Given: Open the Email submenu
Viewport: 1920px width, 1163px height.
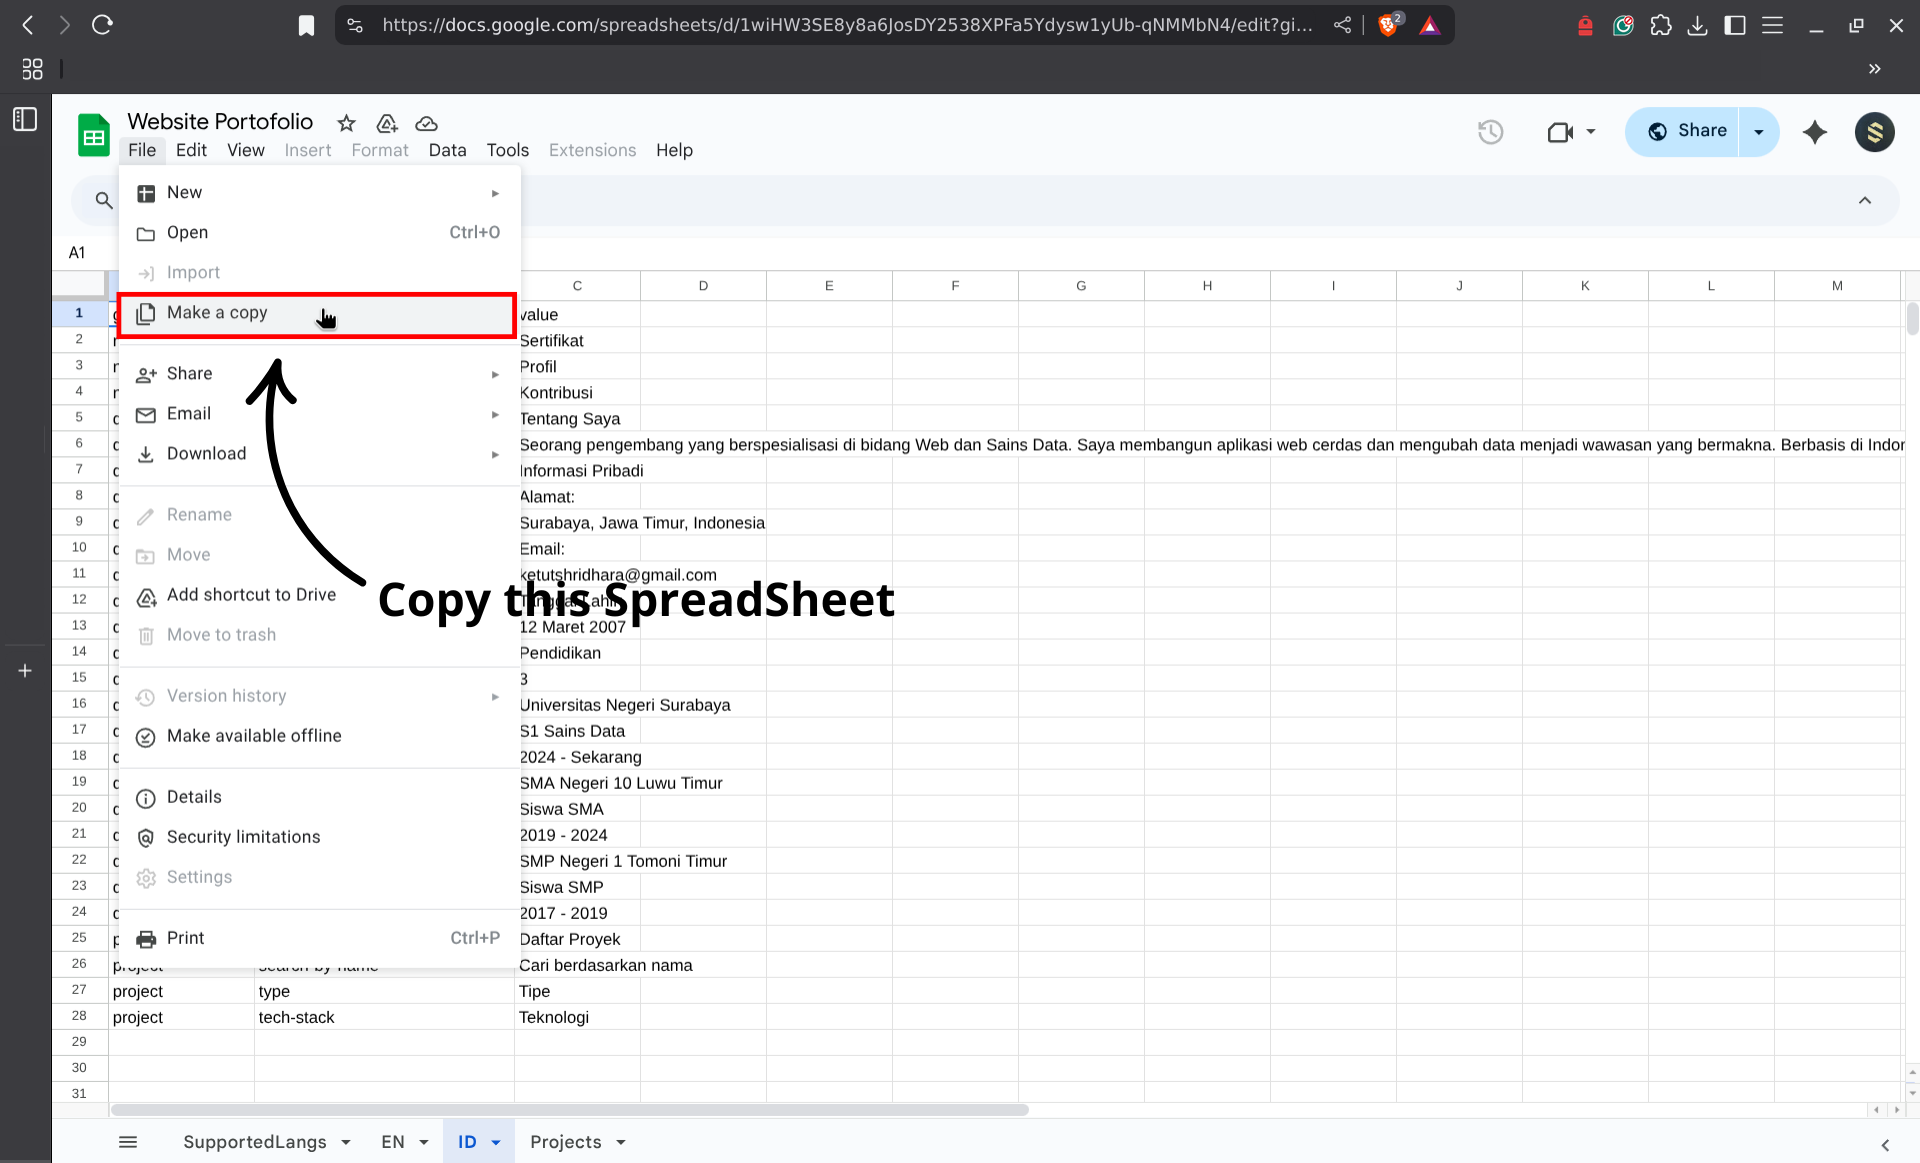Looking at the screenshot, I should point(319,414).
